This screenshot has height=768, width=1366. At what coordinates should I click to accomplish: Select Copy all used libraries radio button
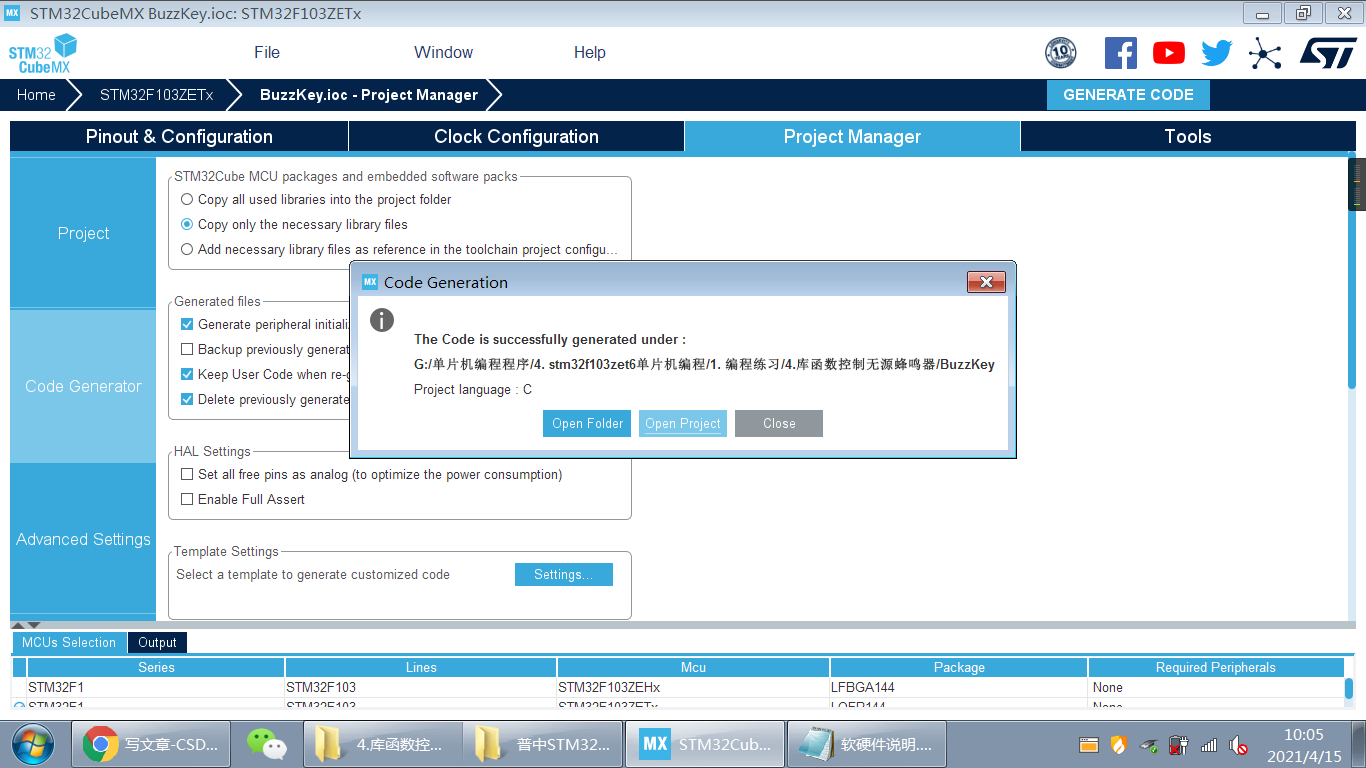tap(187, 199)
